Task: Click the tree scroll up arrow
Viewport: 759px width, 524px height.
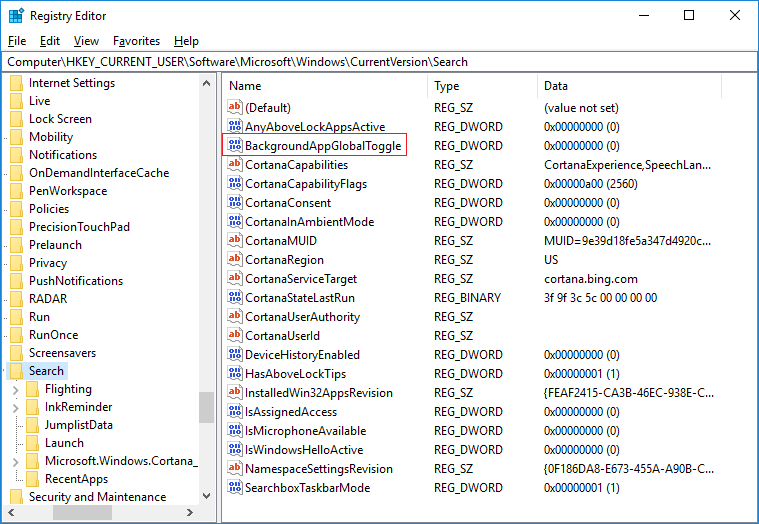Action: pyautogui.click(x=206, y=83)
